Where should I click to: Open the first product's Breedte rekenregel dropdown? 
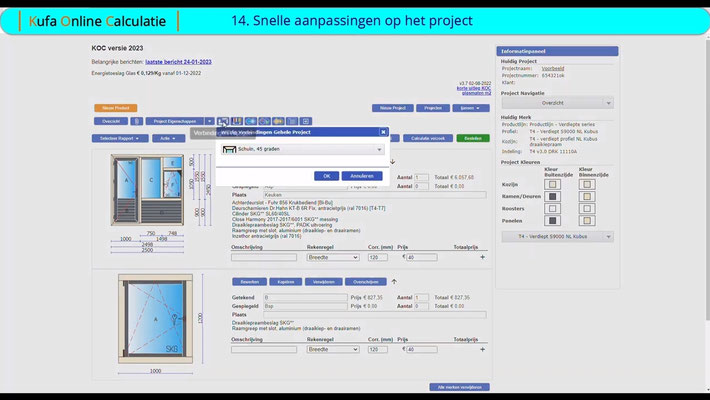pos(333,257)
